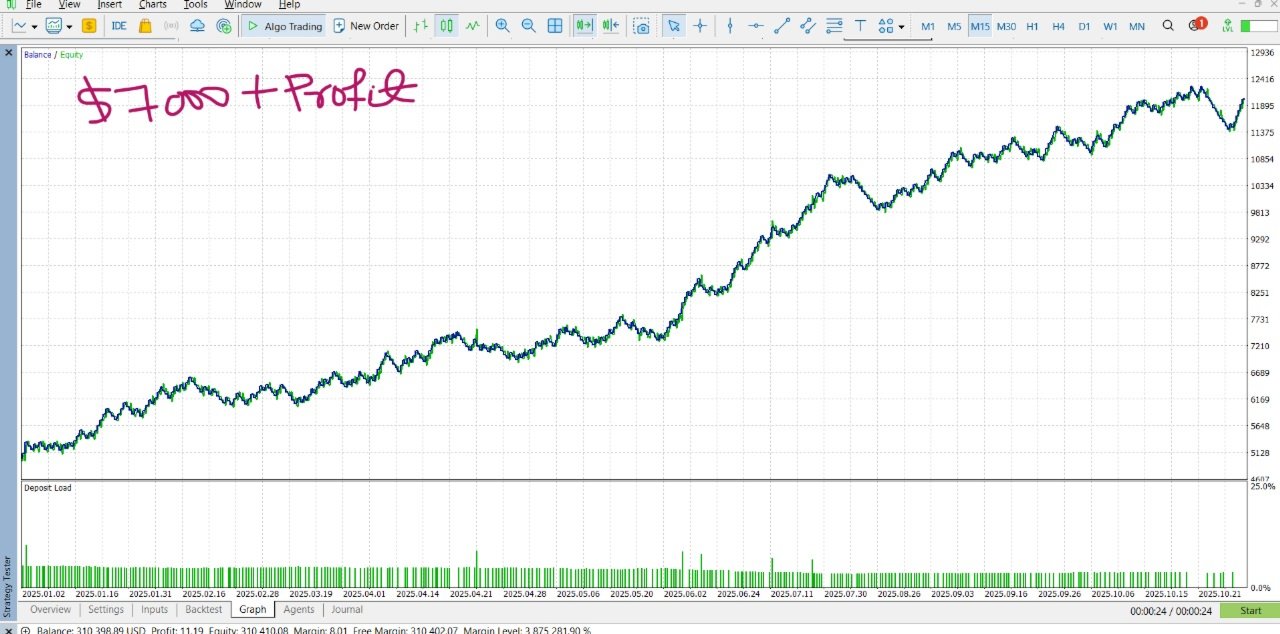Viewport: 1280px width, 634px height.
Task: Expand the chart type dropdown arrow
Action: pyautogui.click(x=35, y=27)
